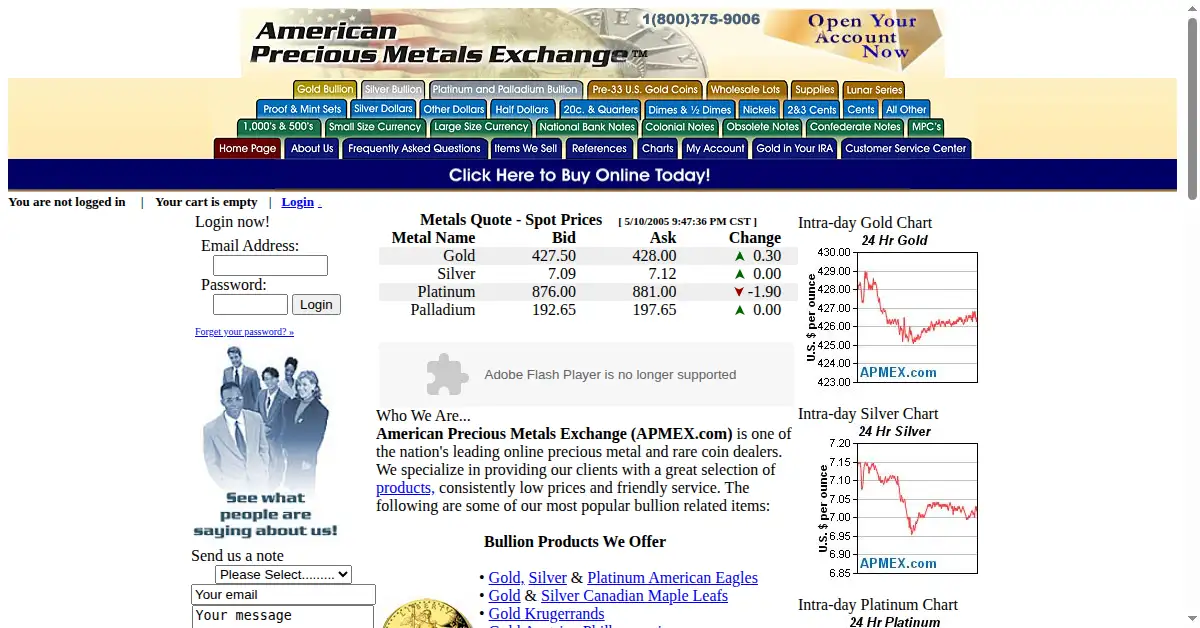Open the Silver Bullion tab
1200x628 pixels.
point(393,90)
